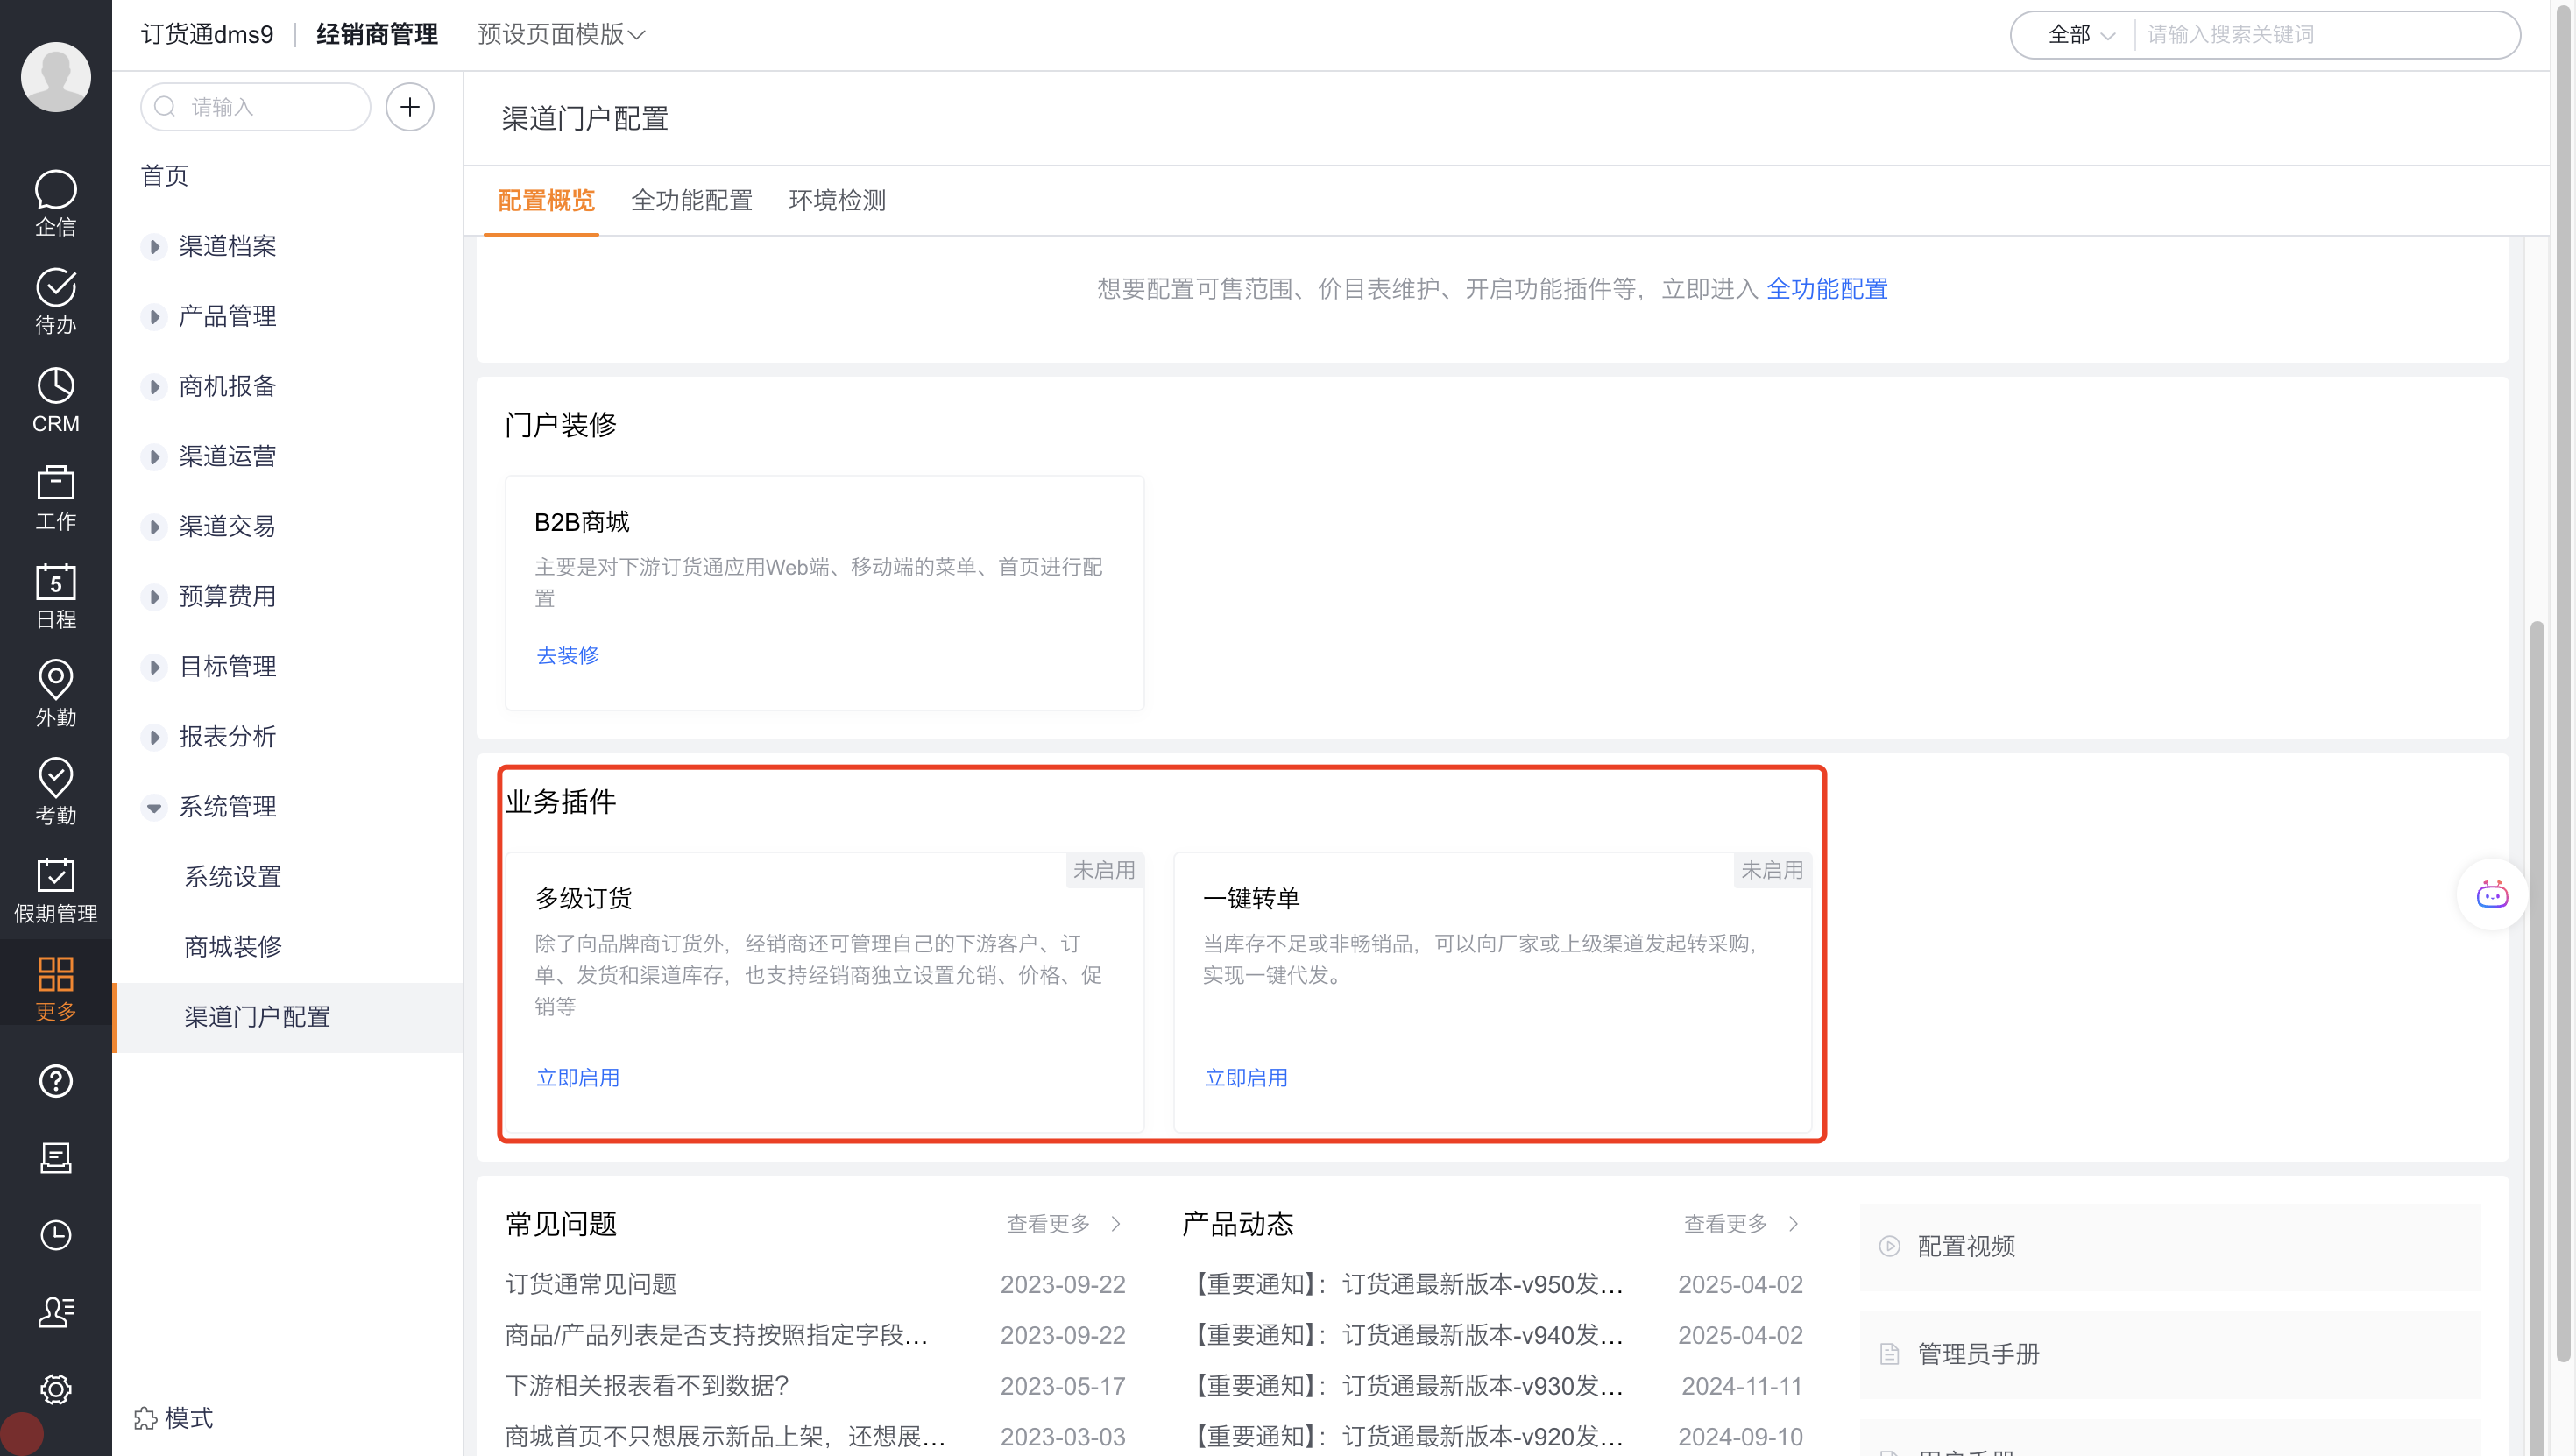
Task: Switch to the 全功能配置 tab
Action: click(x=691, y=200)
